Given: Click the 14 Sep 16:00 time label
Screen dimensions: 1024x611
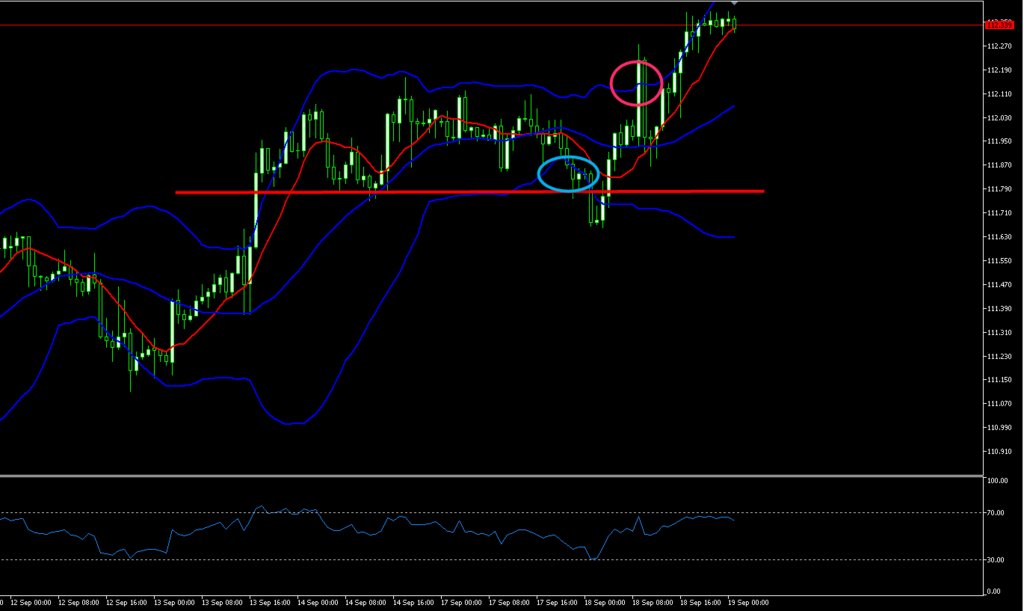Looking at the screenshot, I should coord(413,603).
